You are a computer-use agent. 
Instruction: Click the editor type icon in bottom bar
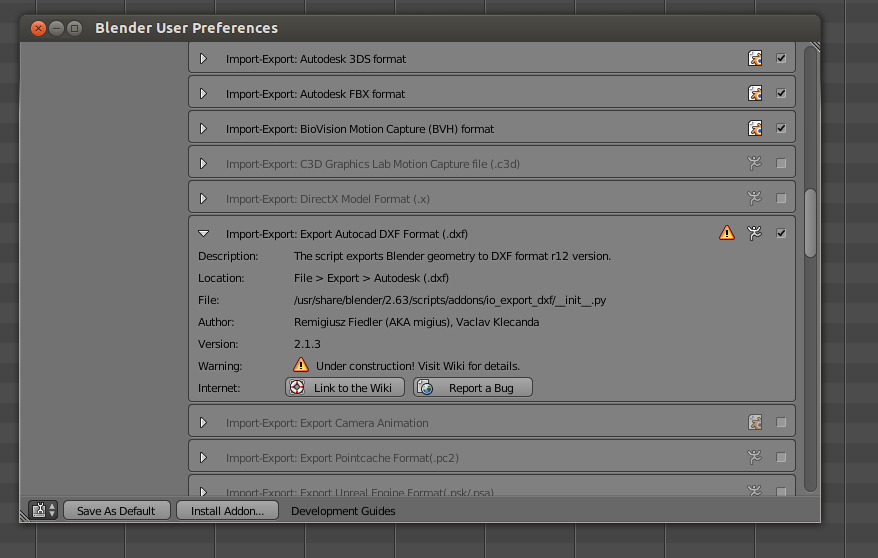[x=41, y=510]
